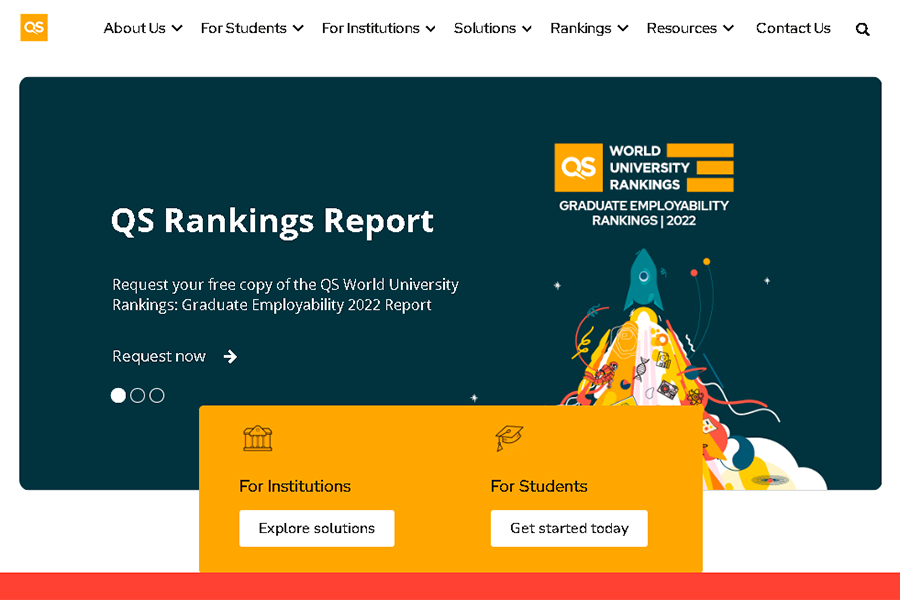900x600 pixels.
Task: Click the QS World University Rankings badge
Action: click(643, 168)
